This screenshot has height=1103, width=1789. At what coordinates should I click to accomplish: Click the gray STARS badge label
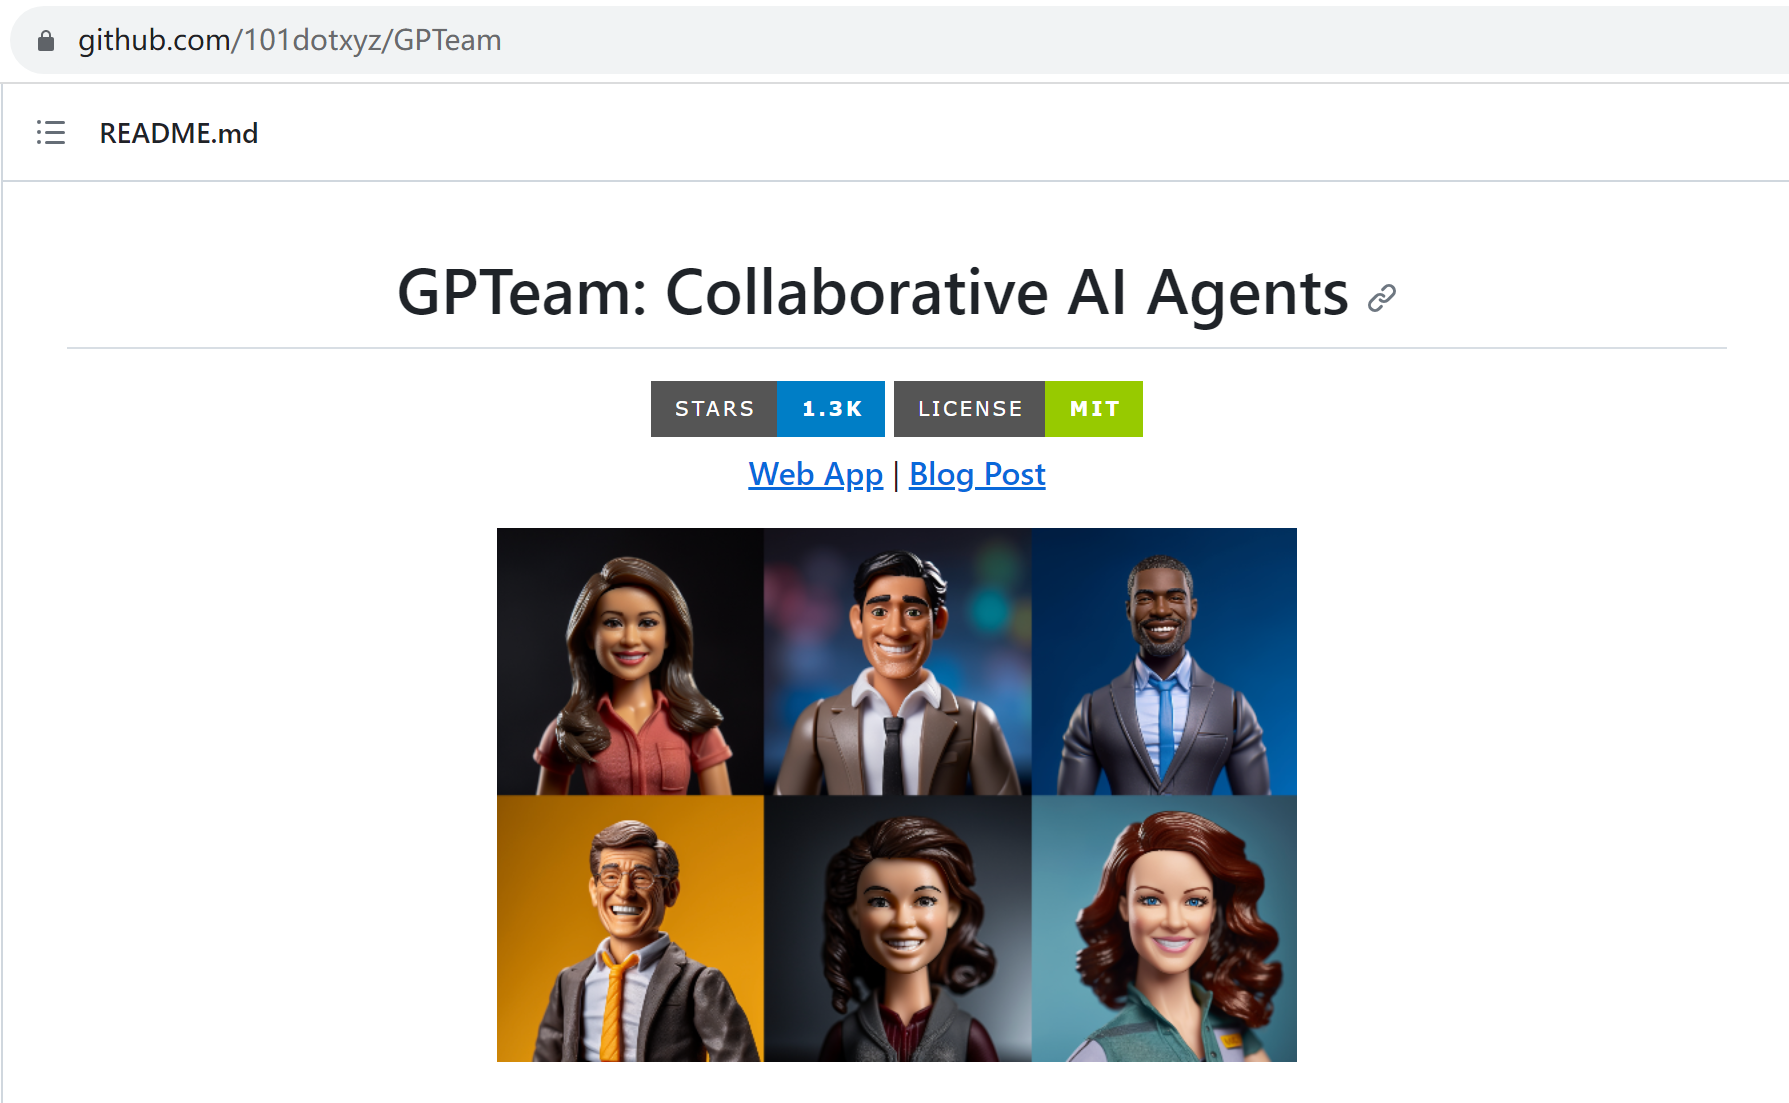(x=714, y=409)
